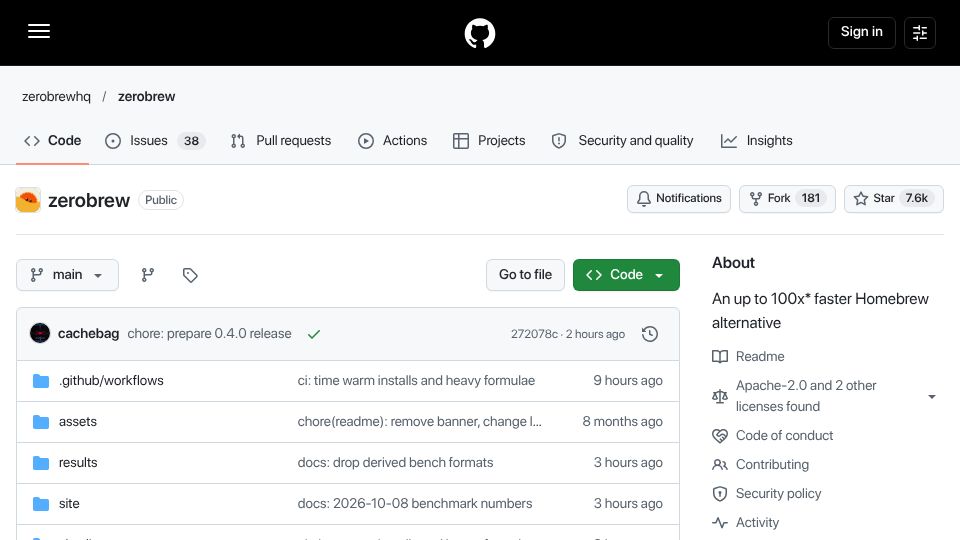Expand licenses found dropdown arrow
This screenshot has height=540, width=960.
coord(932,397)
